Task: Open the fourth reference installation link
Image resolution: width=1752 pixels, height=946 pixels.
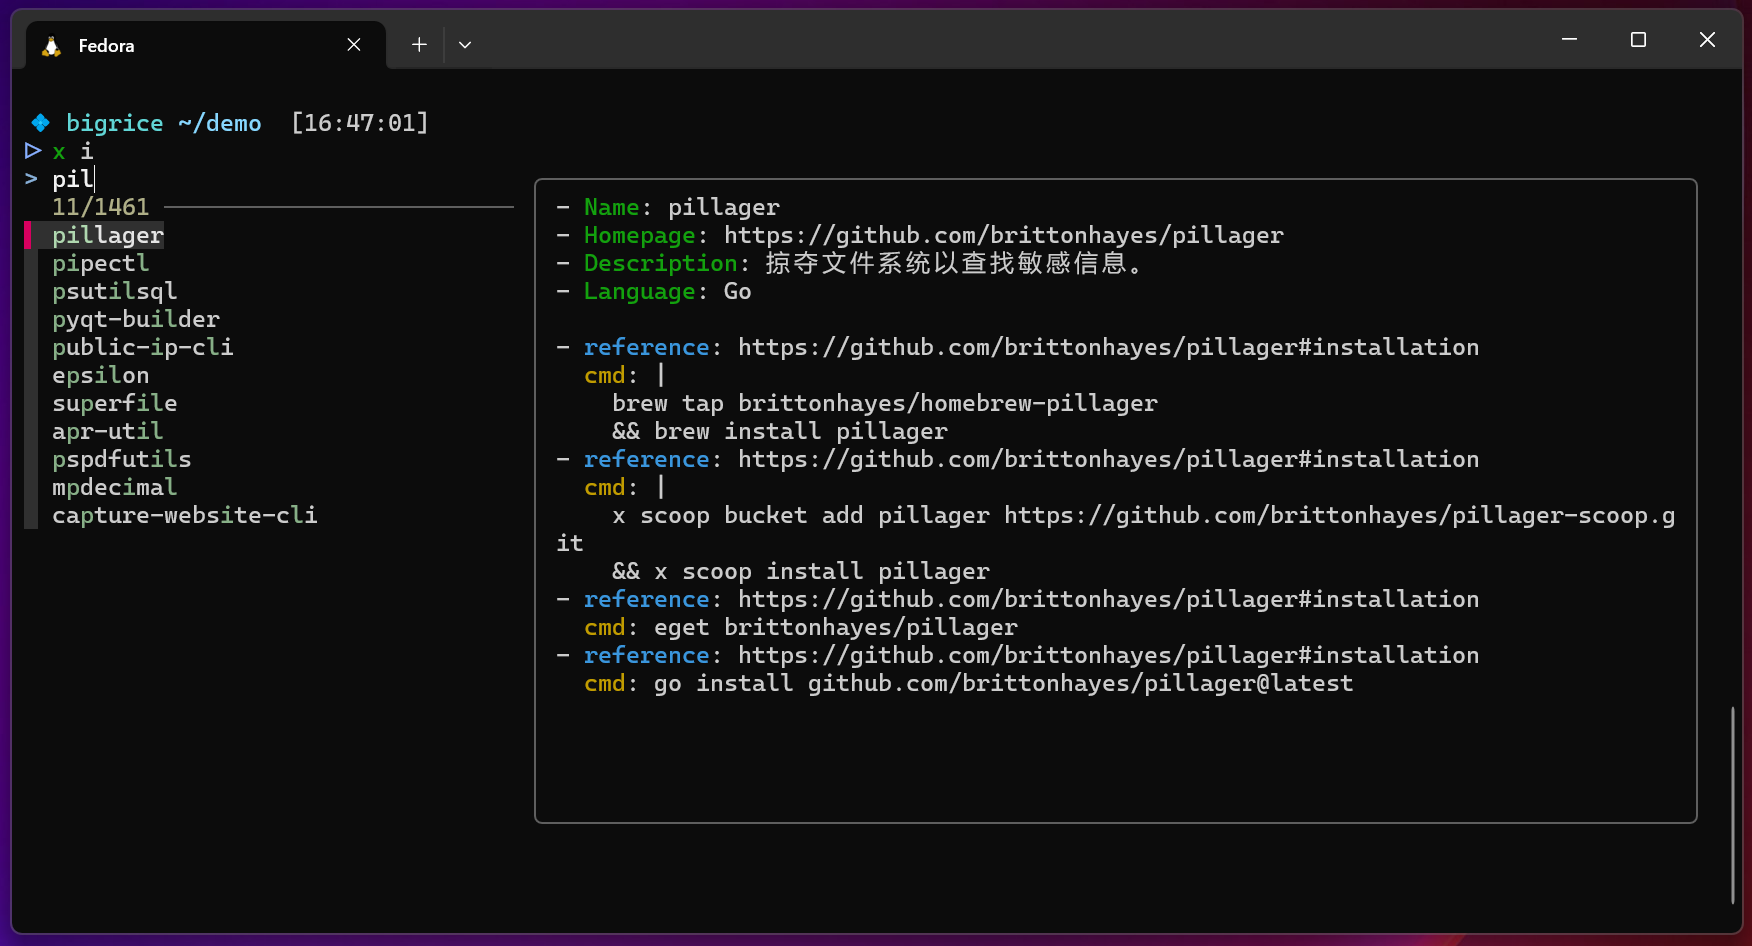Action: pyautogui.click(x=1109, y=656)
